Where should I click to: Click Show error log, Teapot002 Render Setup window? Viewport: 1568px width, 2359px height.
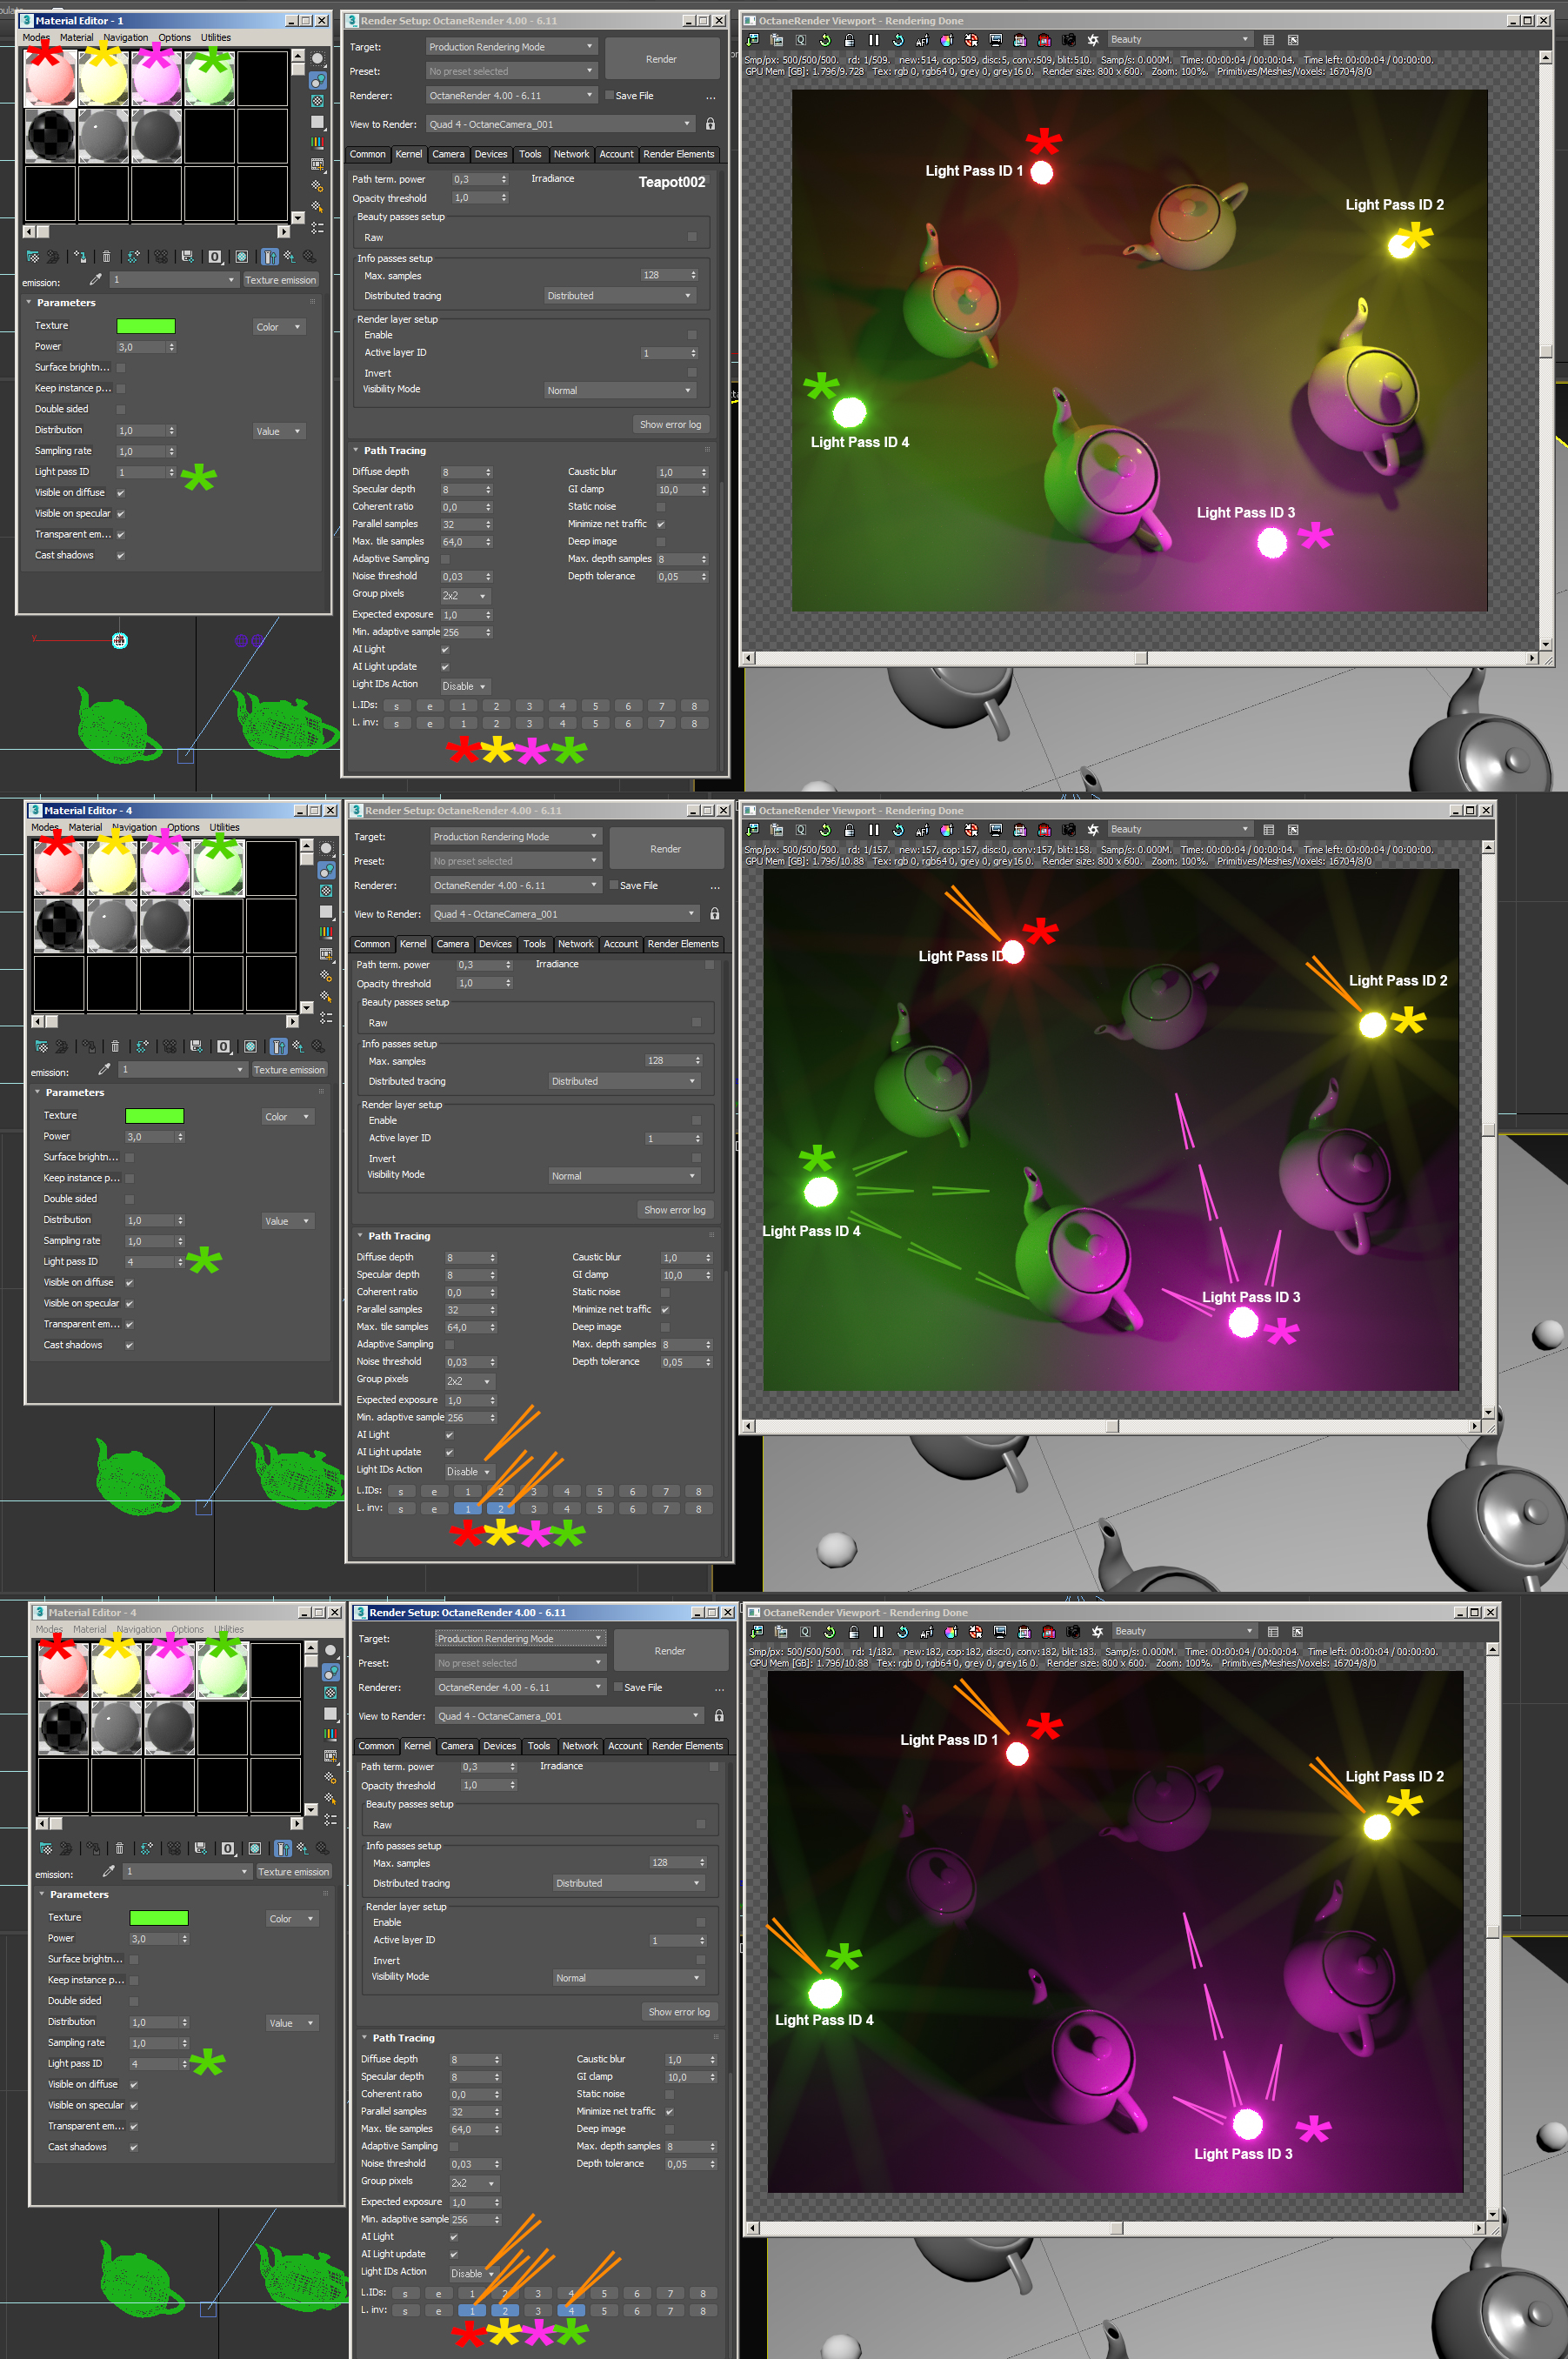(x=670, y=425)
